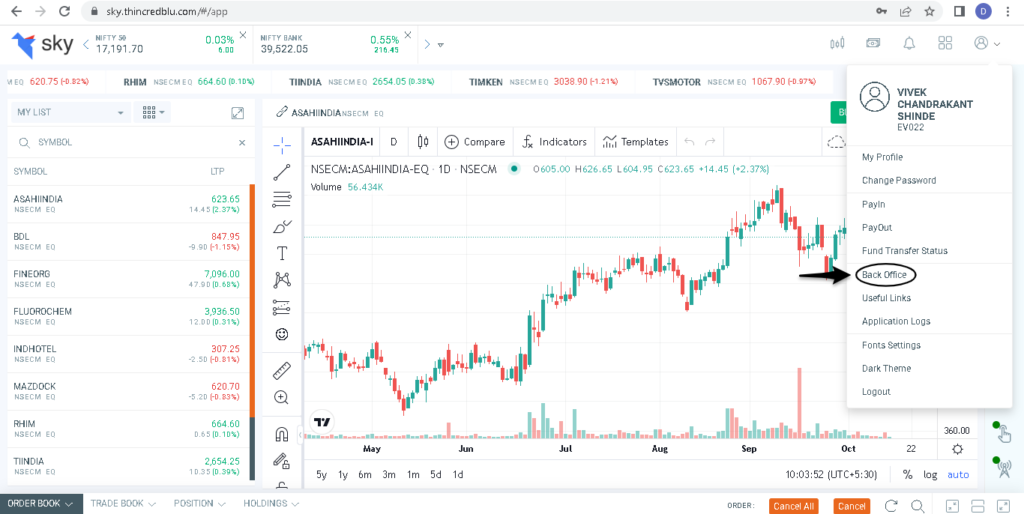The width and height of the screenshot is (1024, 514).
Task: Select ASAHIINDIA row in watchlist
Action: pyautogui.click(x=127, y=204)
